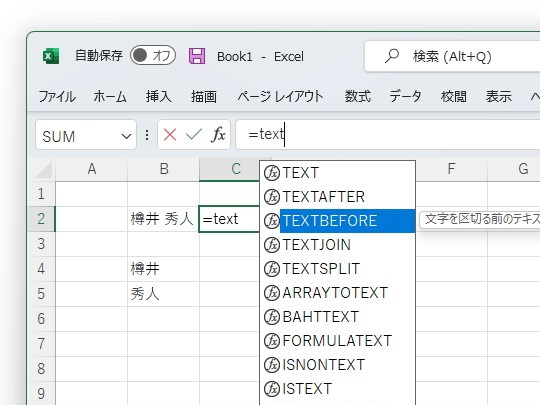Toggle the AutoSave (自動保存) switch

[153, 55]
